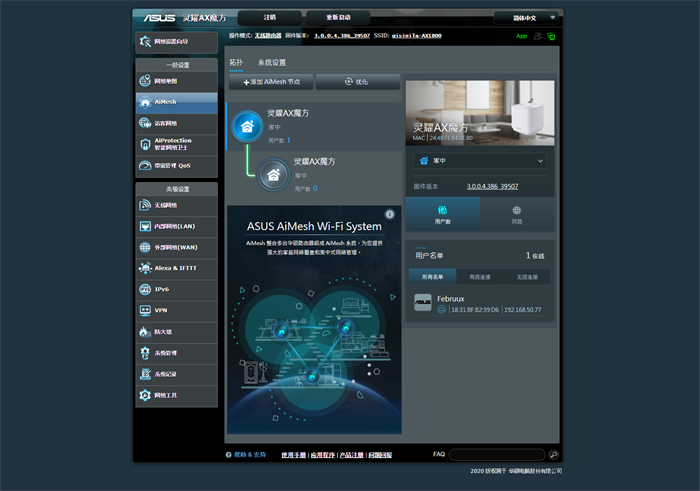This screenshot has height=491, width=700.
Task: Click the green App icon in header
Action: click(521, 36)
